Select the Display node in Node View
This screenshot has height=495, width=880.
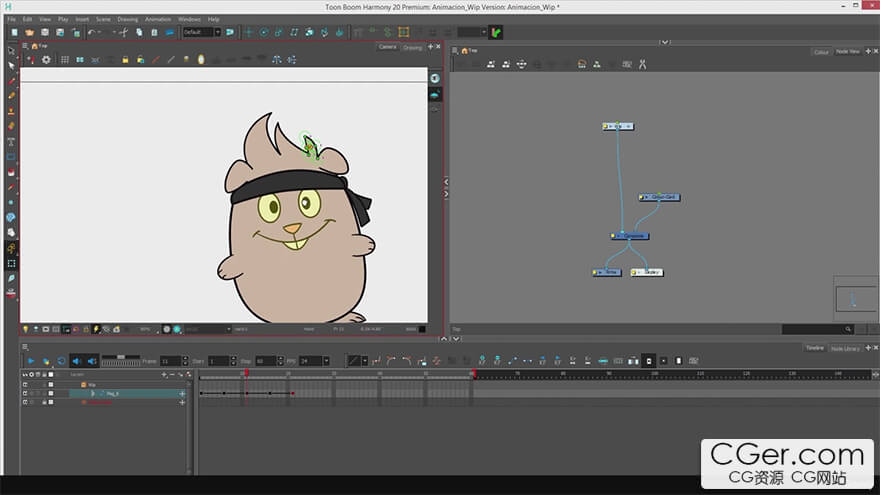click(647, 272)
